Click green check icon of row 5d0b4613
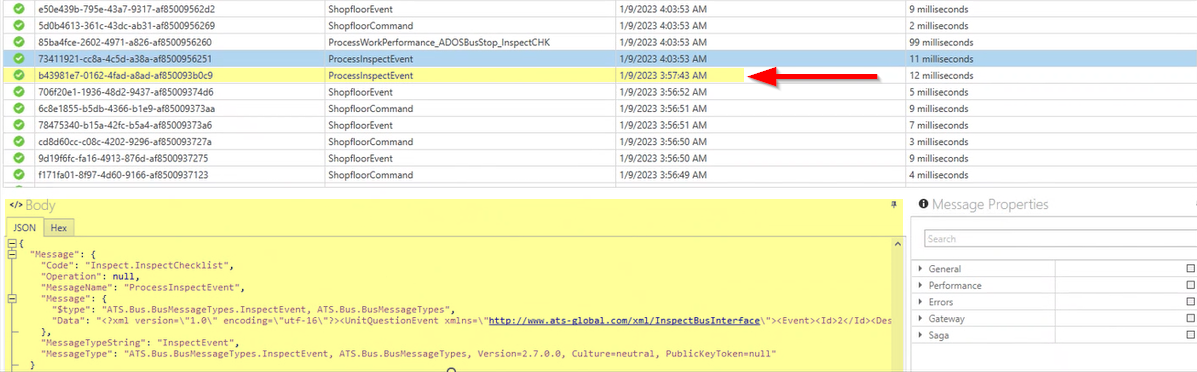The height and width of the screenshot is (372, 1197). click(19, 25)
